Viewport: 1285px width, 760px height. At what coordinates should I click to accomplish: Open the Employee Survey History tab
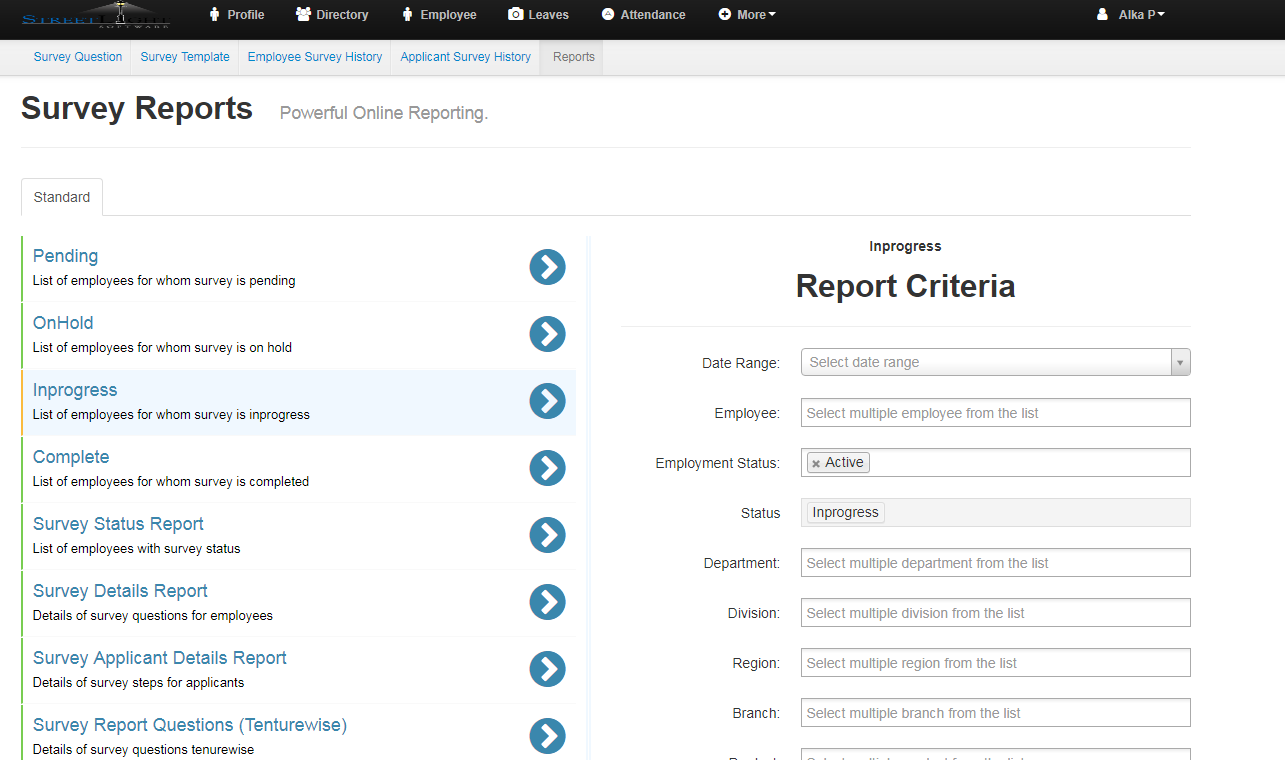pos(315,57)
